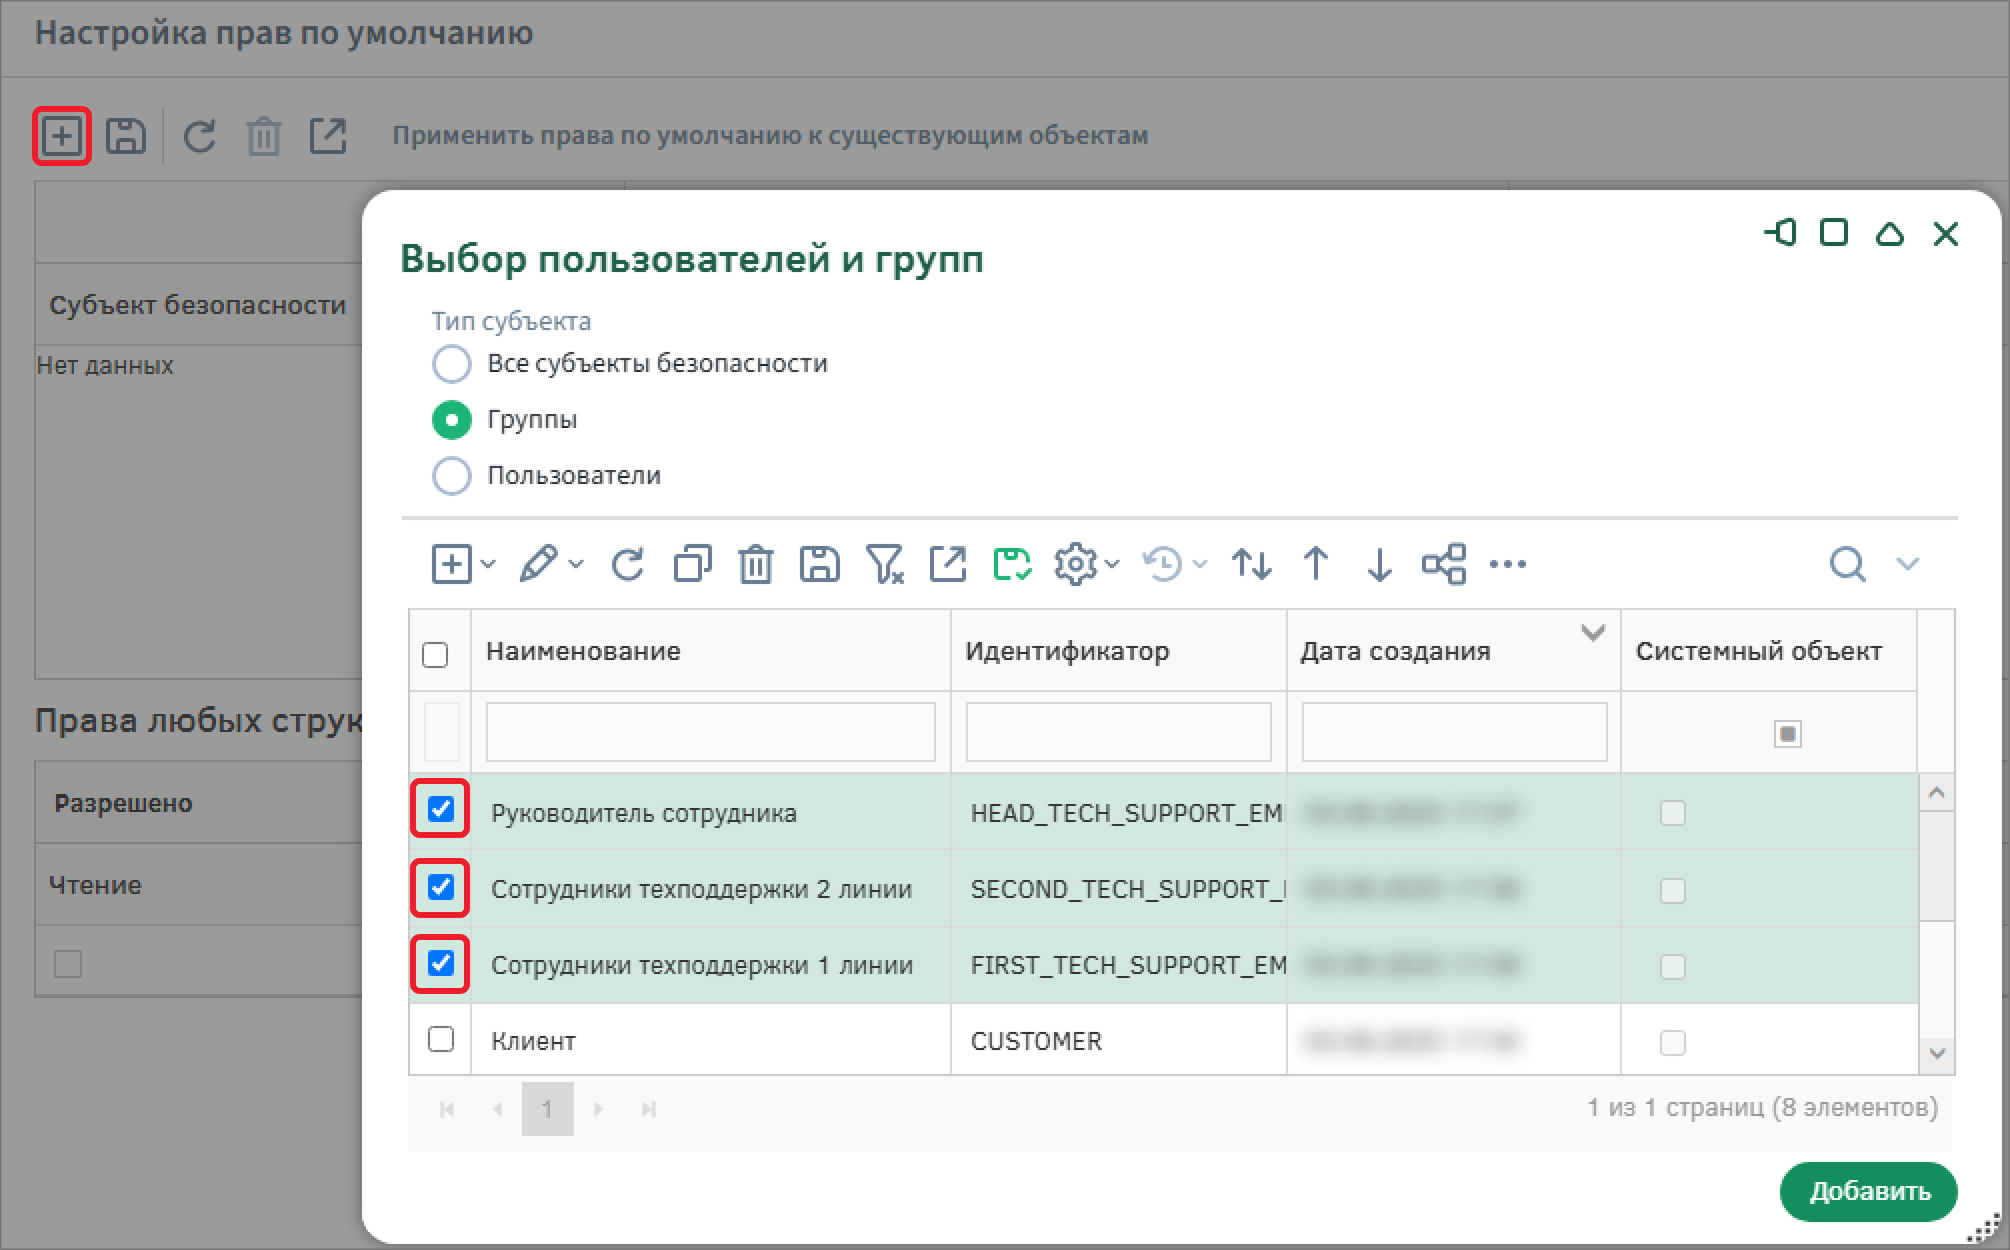Click the CUSTOMER identifier cell

point(1119,1041)
